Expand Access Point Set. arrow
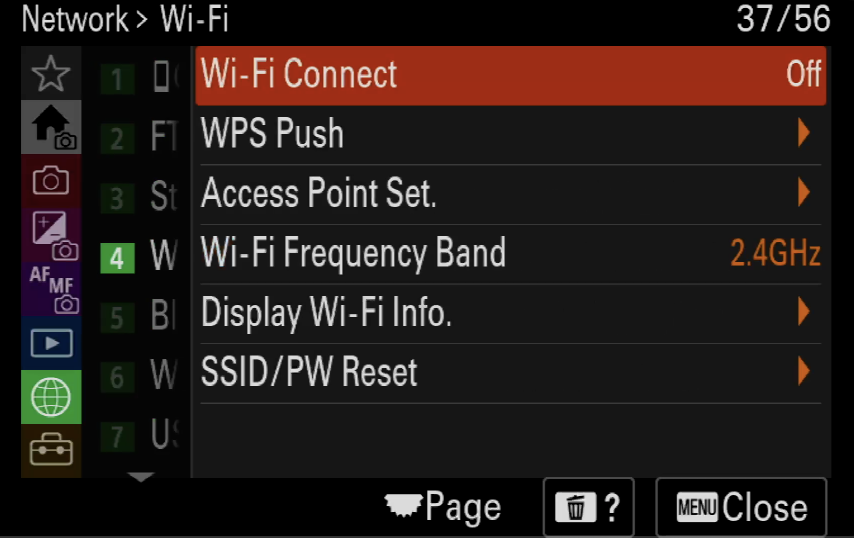Screen dimensions: 854x538 pyautogui.click(x=803, y=192)
